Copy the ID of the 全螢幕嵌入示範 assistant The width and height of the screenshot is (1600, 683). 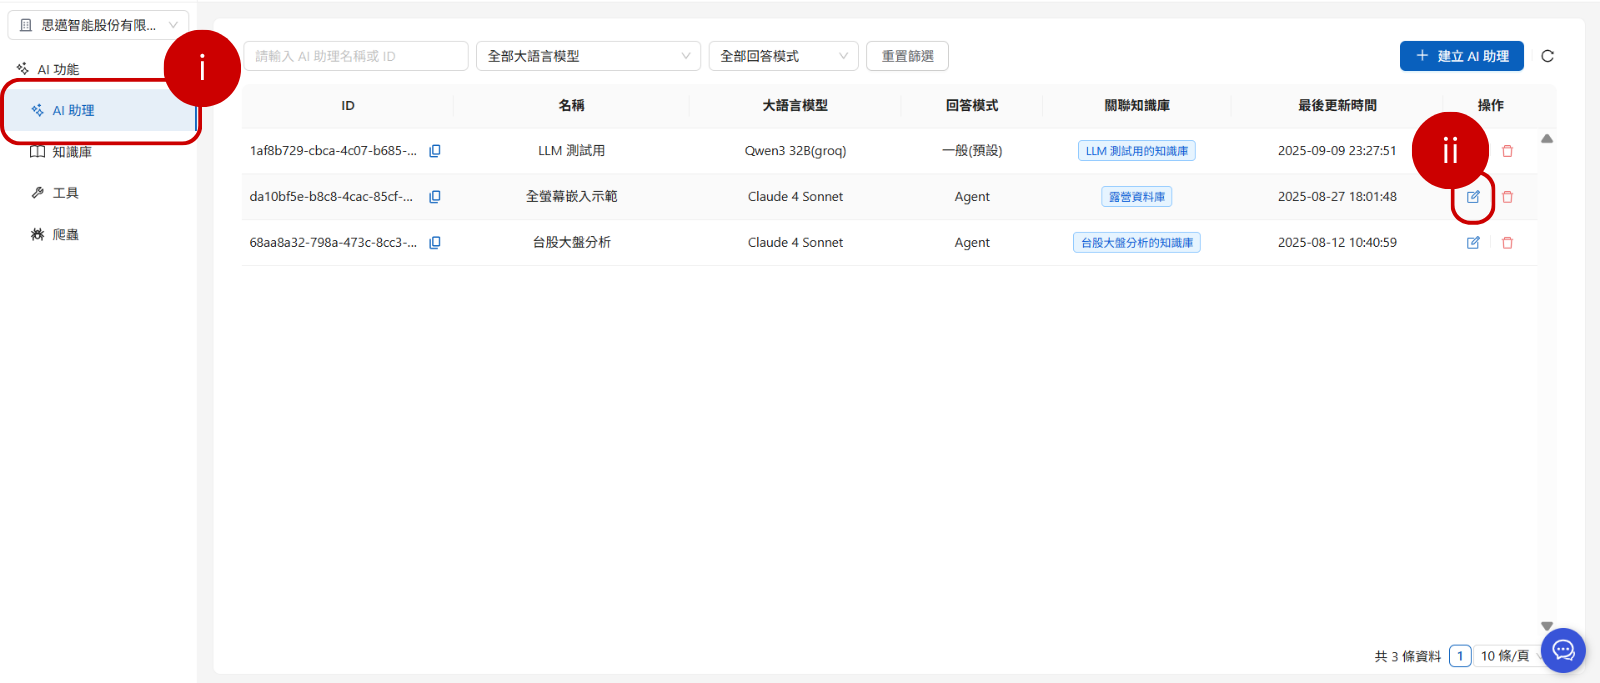click(x=435, y=197)
